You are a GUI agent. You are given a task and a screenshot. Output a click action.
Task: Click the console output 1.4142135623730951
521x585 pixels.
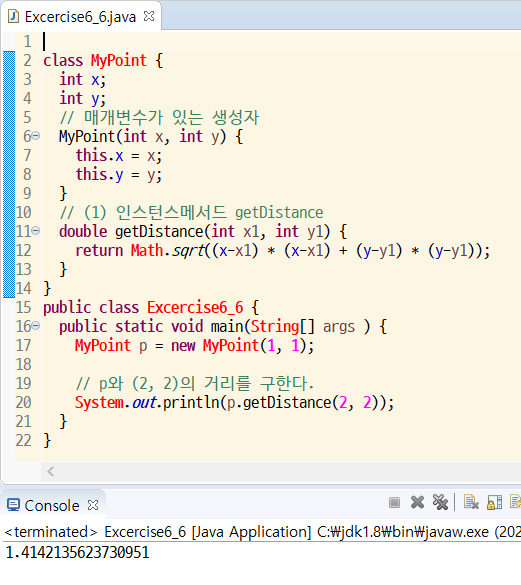click(78, 552)
